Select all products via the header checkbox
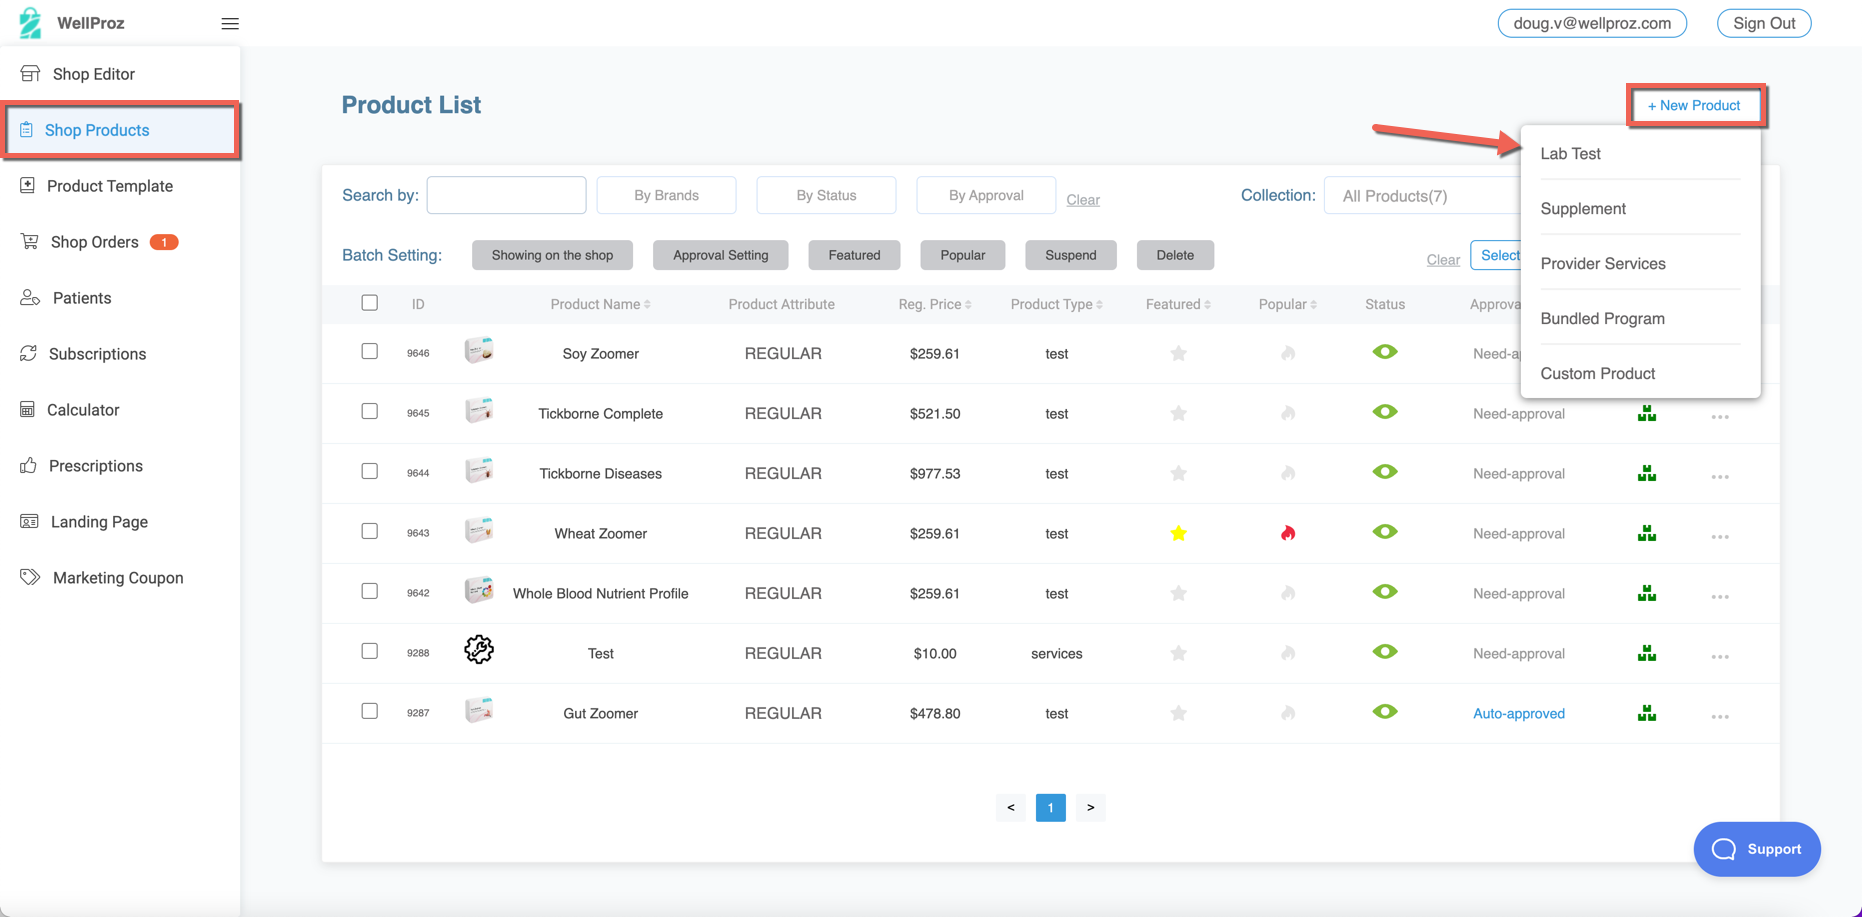This screenshot has height=917, width=1862. [x=369, y=302]
